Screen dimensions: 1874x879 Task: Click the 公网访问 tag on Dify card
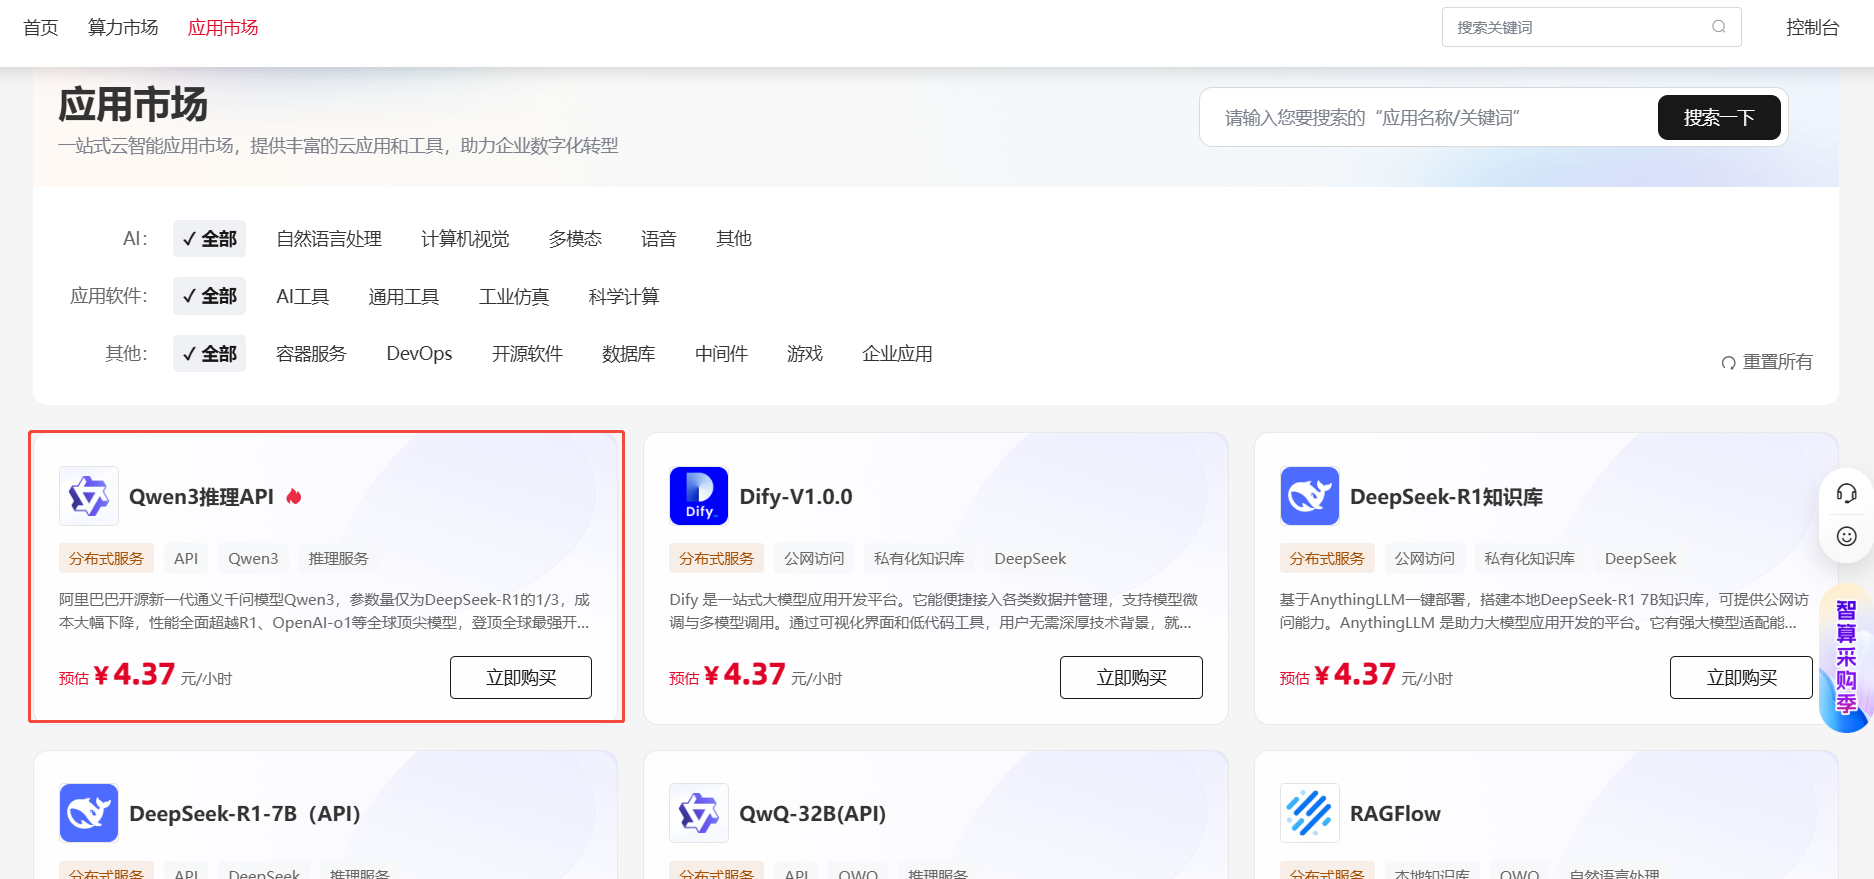coord(814,559)
